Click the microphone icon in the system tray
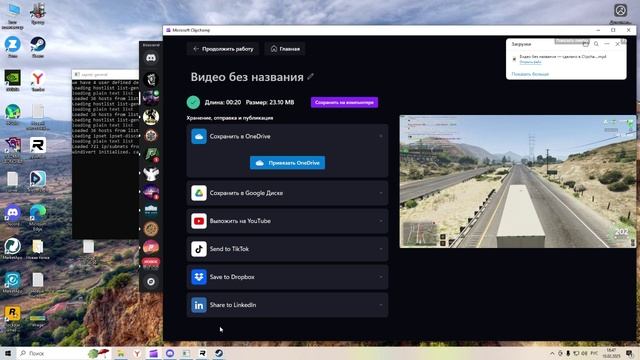The height and width of the screenshot is (360, 640). [x=568, y=353]
